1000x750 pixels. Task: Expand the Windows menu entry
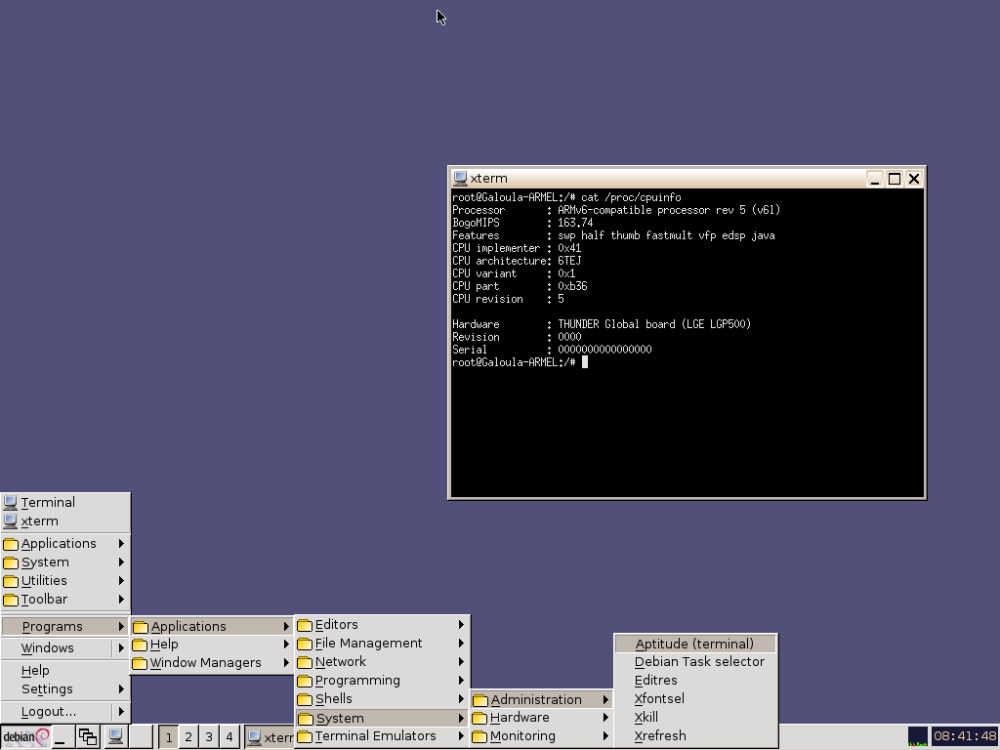(66, 648)
